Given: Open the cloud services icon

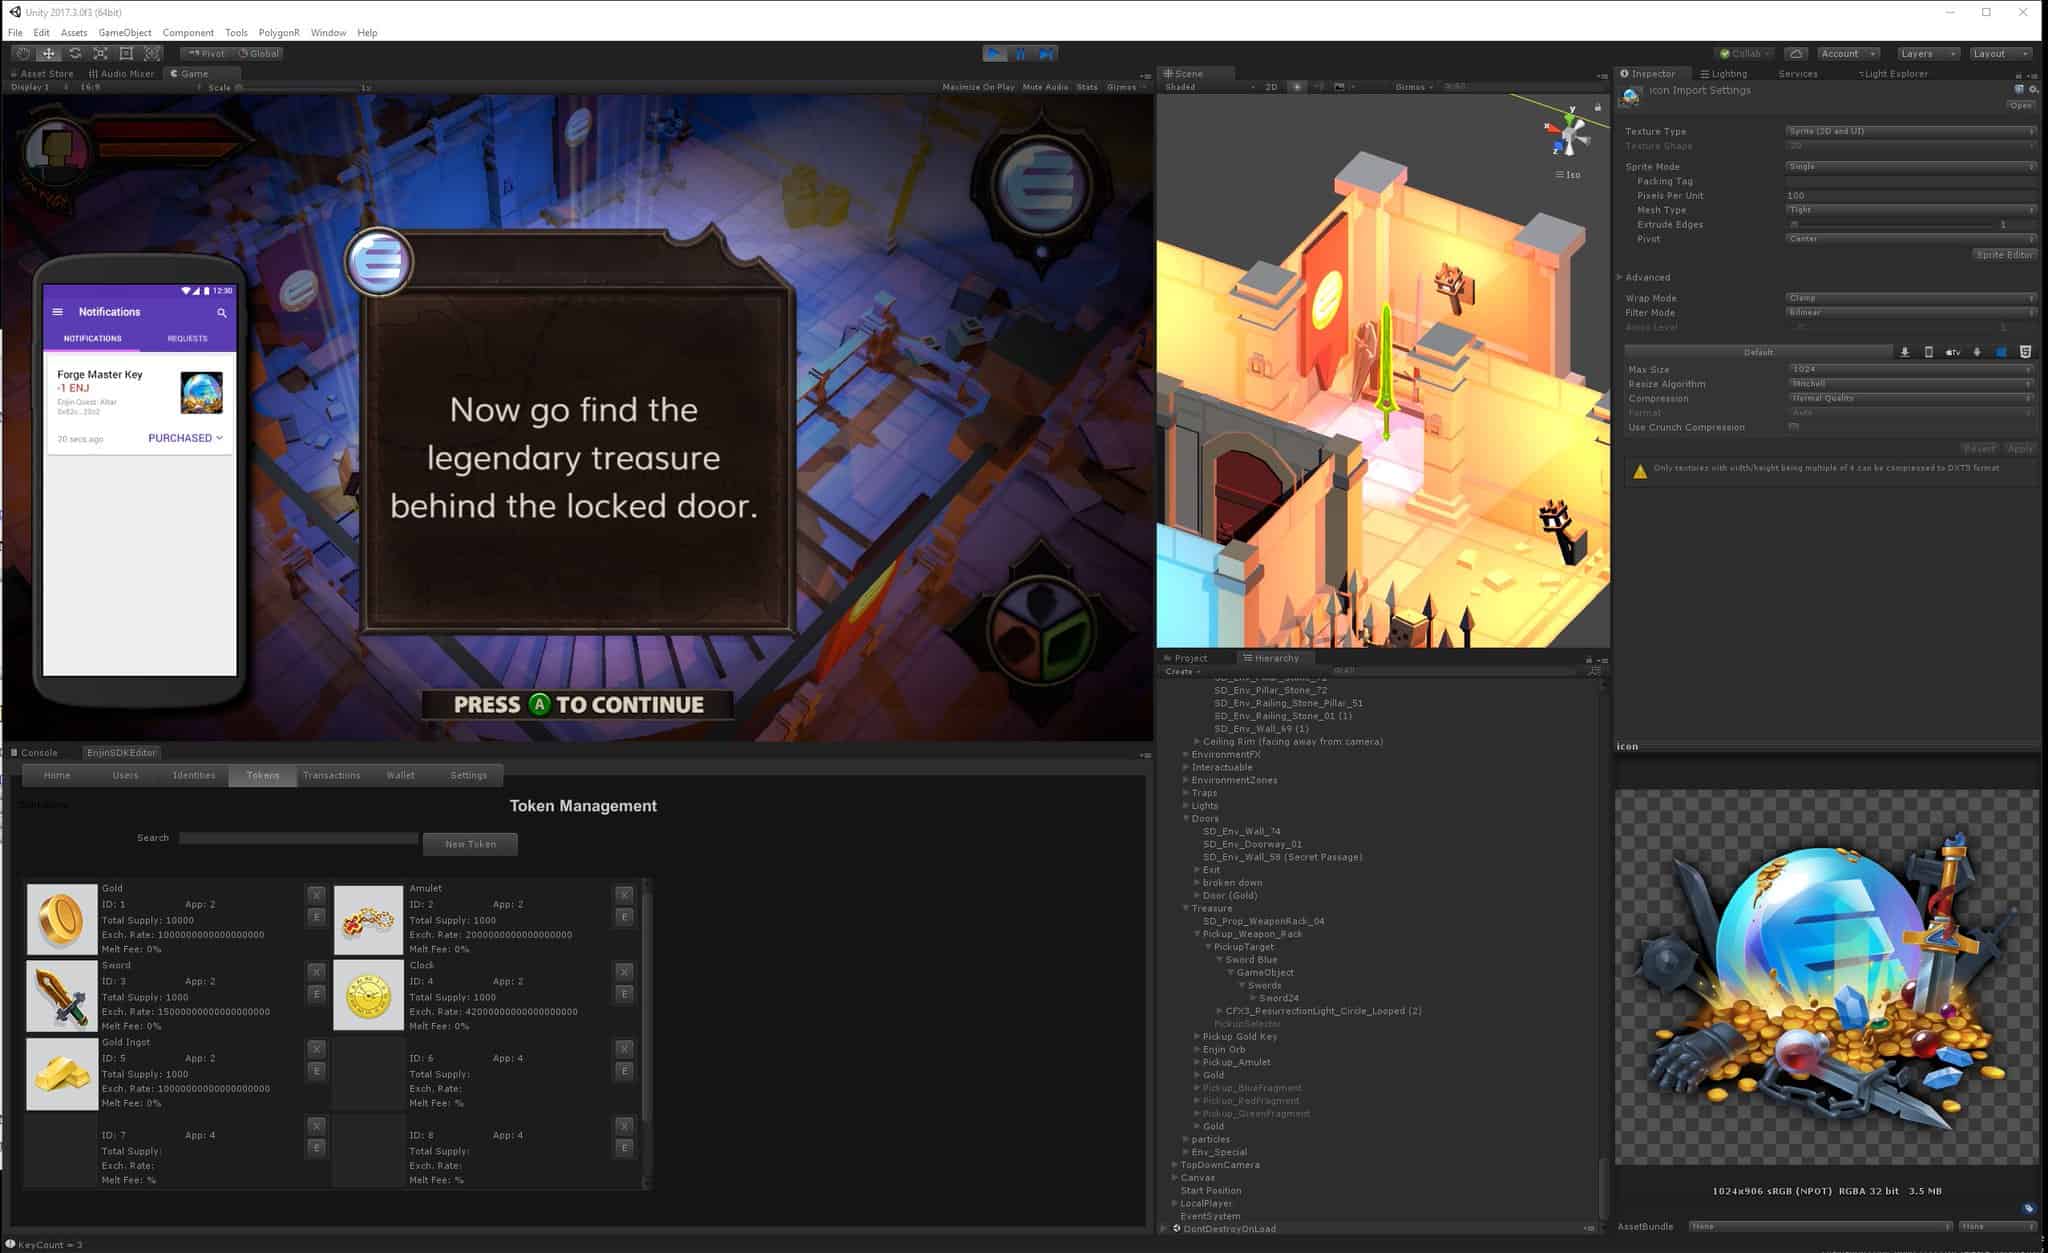Looking at the screenshot, I should click(x=1796, y=54).
